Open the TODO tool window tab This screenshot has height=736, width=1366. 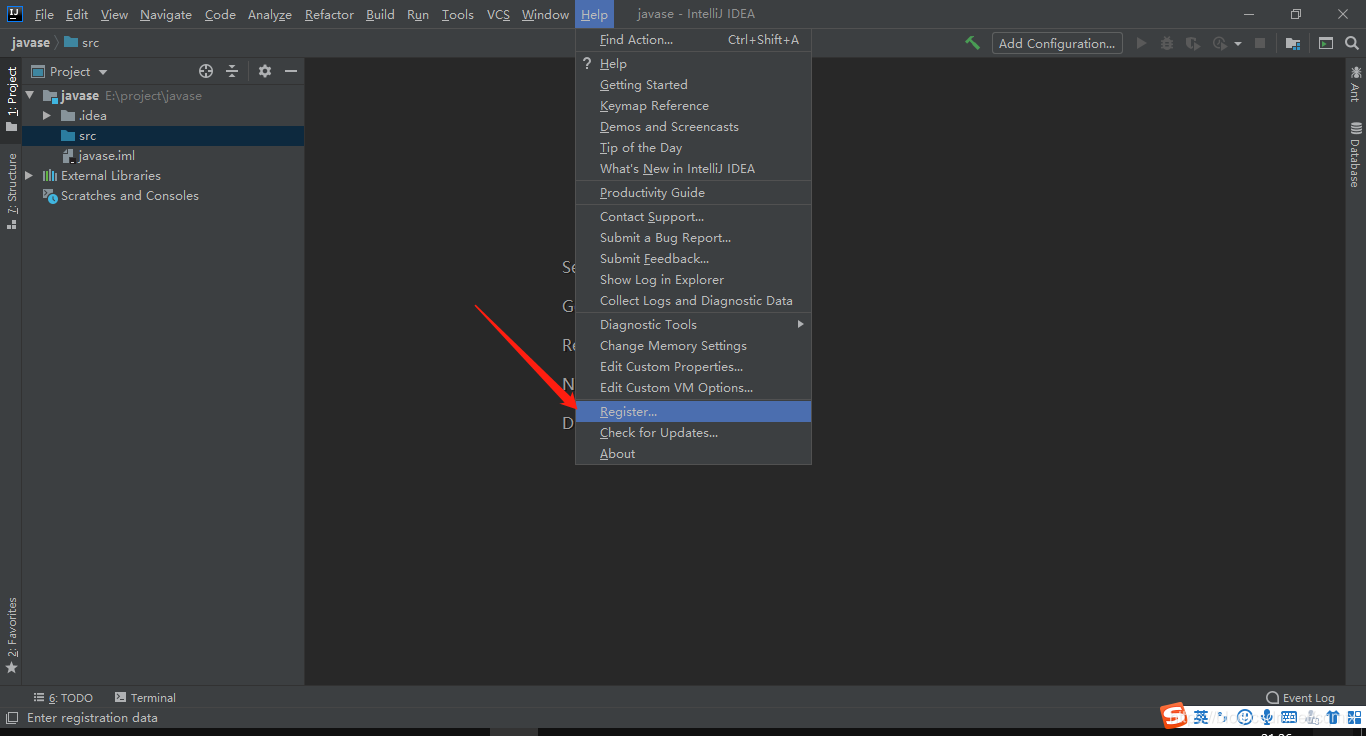[63, 698]
